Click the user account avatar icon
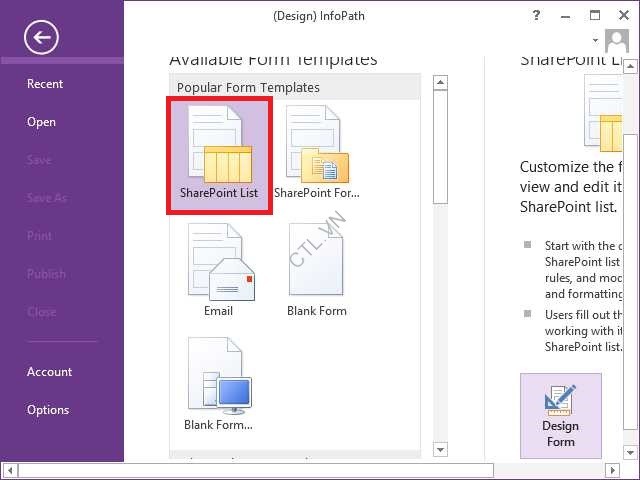The width and height of the screenshot is (640, 480). (617, 41)
